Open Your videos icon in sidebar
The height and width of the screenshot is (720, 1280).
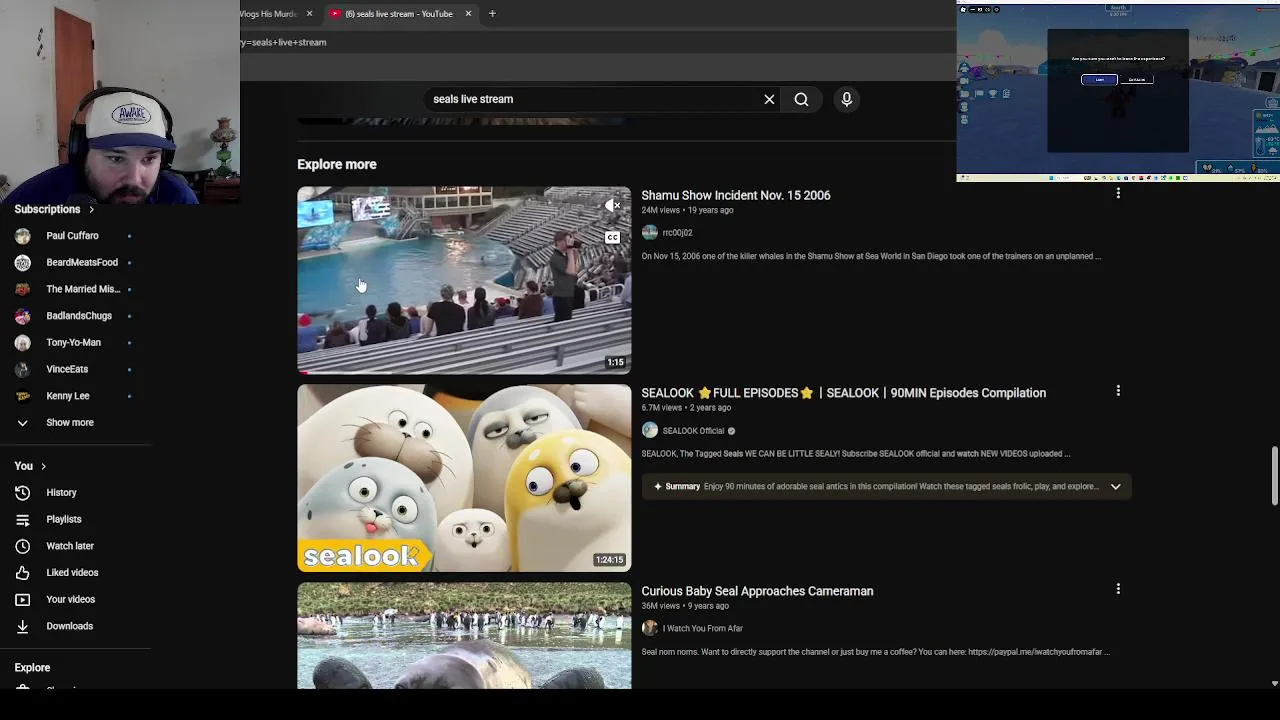(22, 599)
